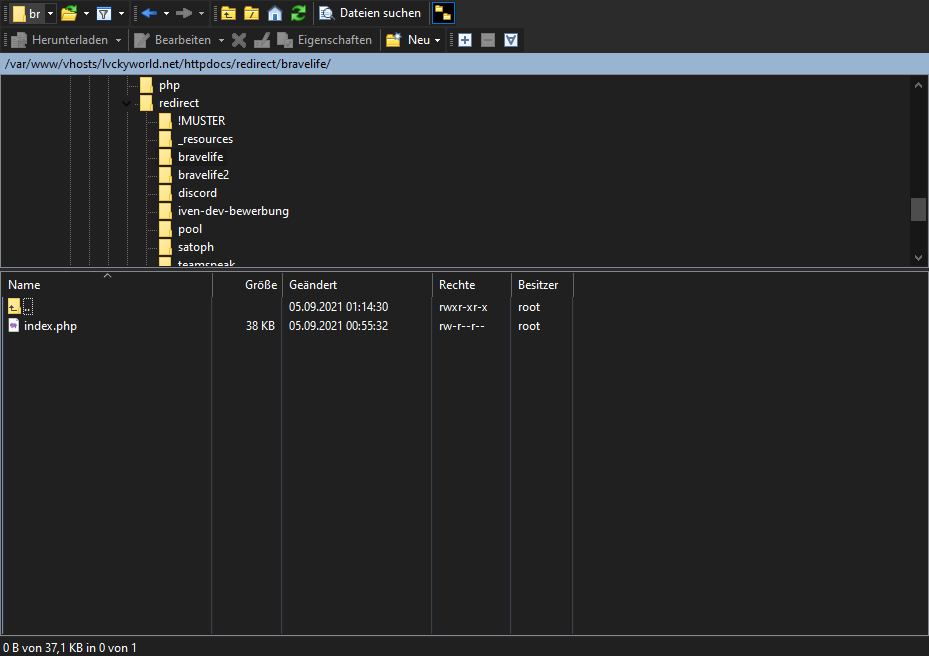Image resolution: width=929 pixels, height=656 pixels.
Task: Select the bravelife2 folder in tree
Action: [203, 175]
